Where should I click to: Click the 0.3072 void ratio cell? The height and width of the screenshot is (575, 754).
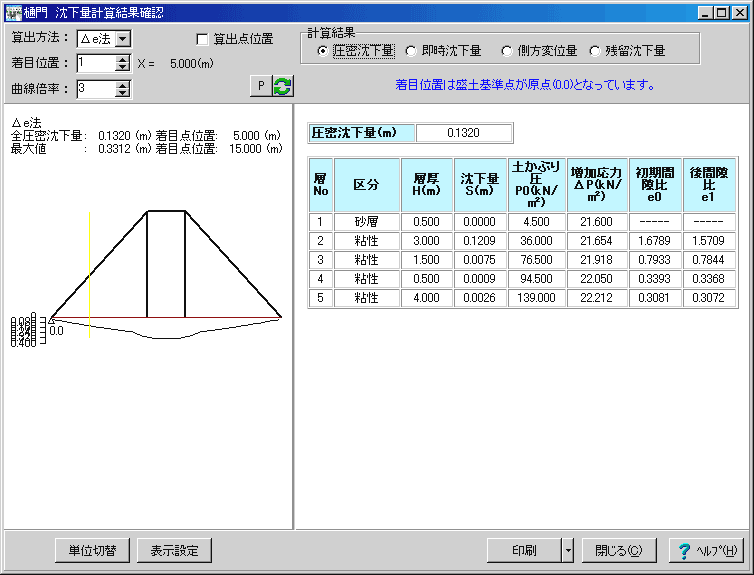pyautogui.click(x=709, y=298)
